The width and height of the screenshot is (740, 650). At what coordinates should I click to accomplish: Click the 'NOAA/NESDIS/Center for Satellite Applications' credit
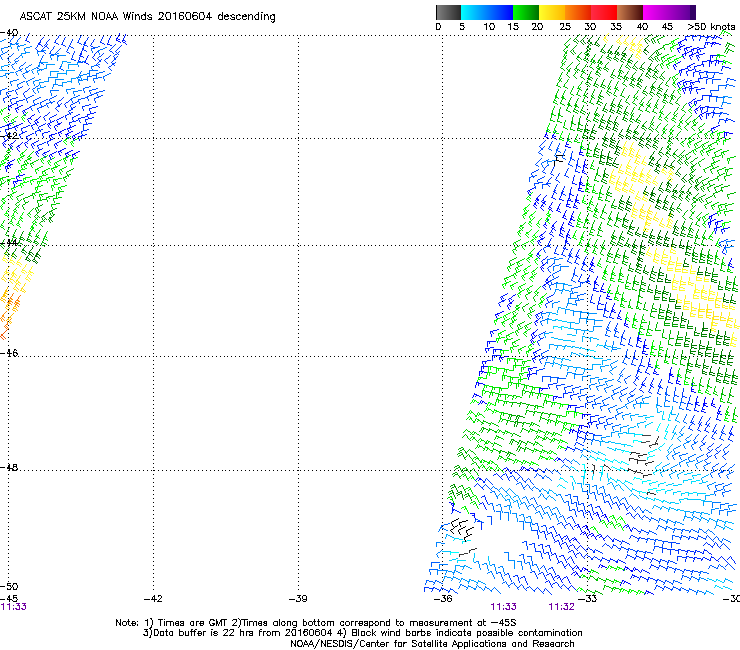pos(432,644)
